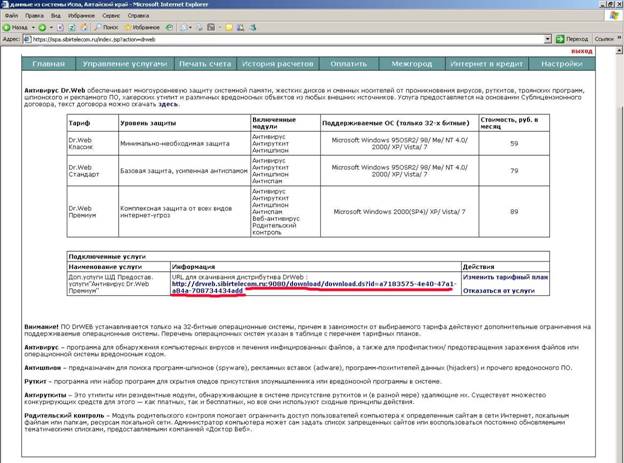Screen dimensions: 624x463
Task: Open the Файл menu
Action: point(11,16)
